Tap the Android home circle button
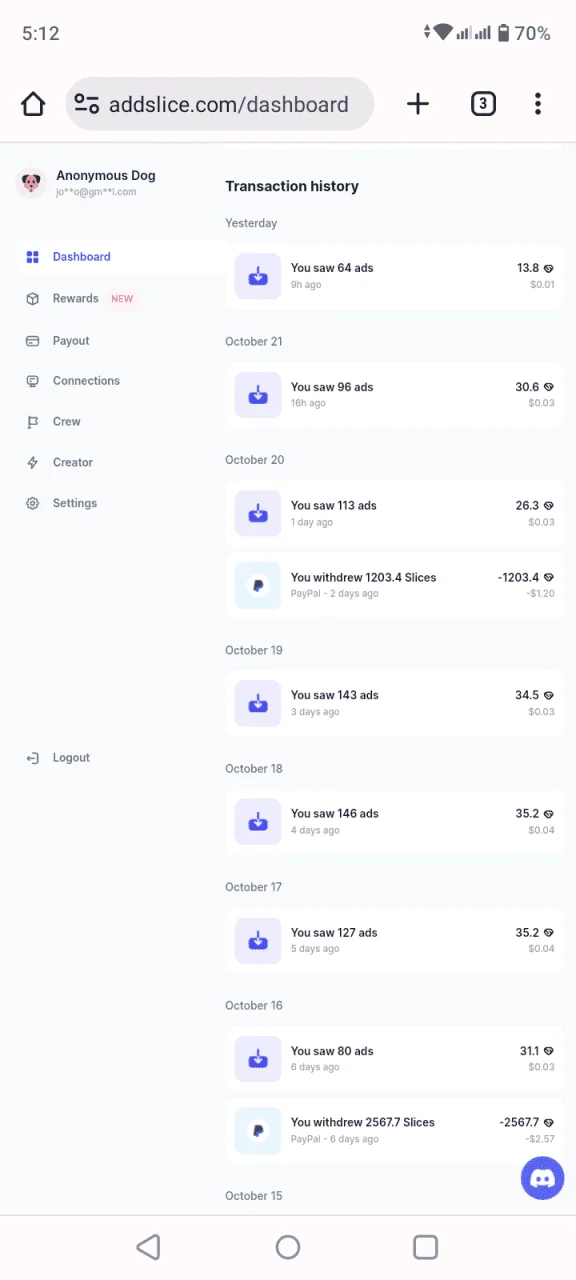576x1280 pixels. (x=288, y=1247)
